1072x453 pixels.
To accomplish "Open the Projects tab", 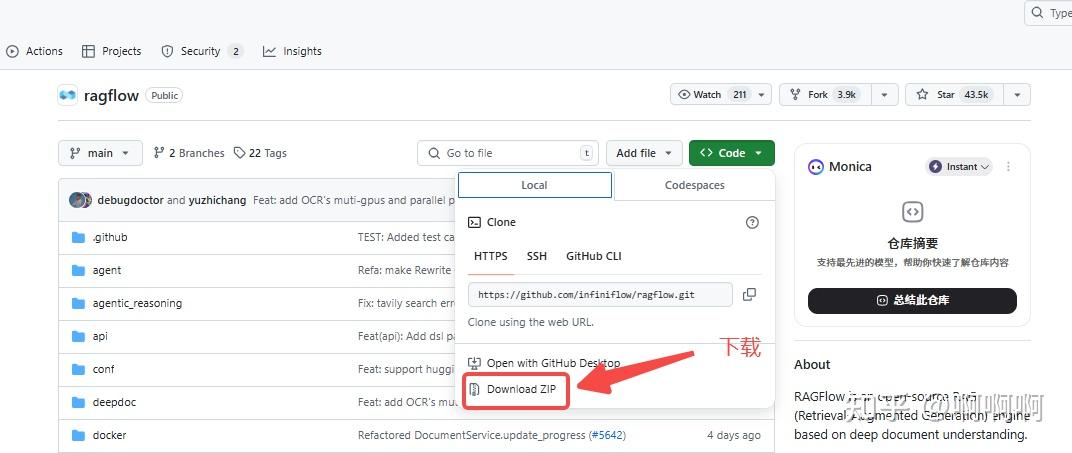I will click(111, 51).
